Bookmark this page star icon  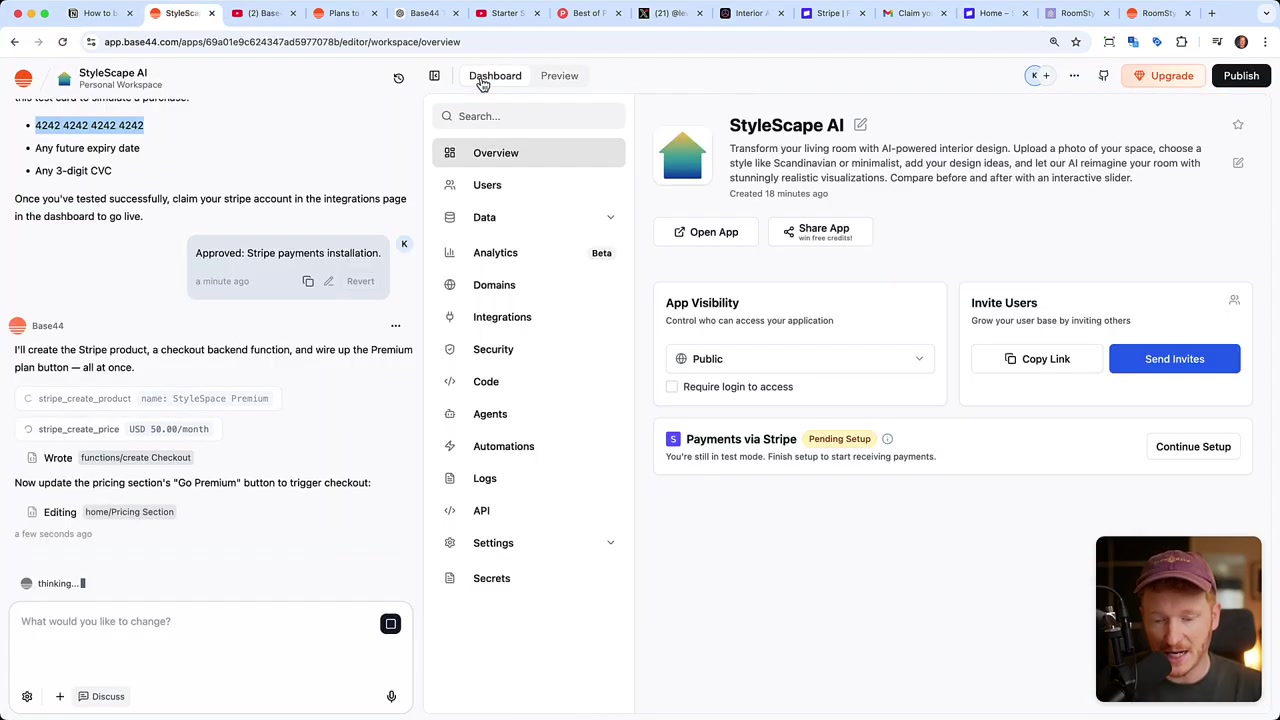pyautogui.click(x=1076, y=42)
